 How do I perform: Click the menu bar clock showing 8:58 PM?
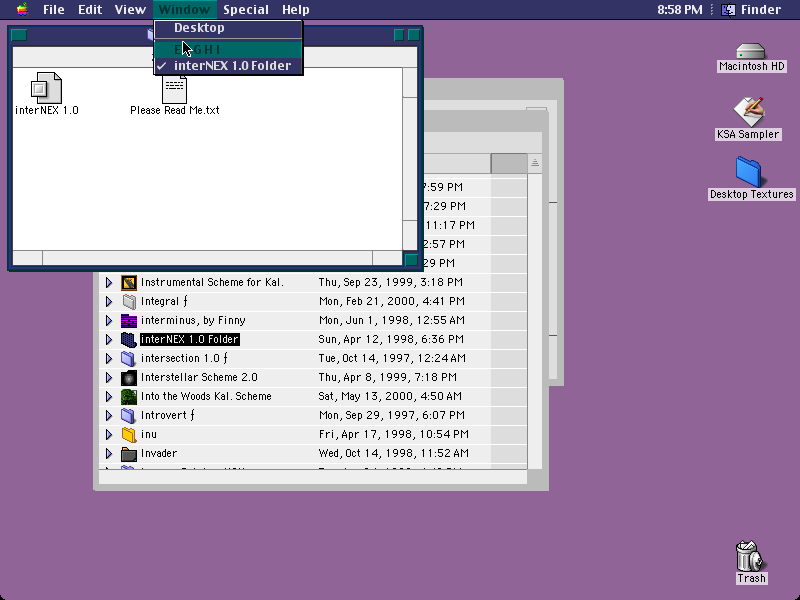(680, 10)
